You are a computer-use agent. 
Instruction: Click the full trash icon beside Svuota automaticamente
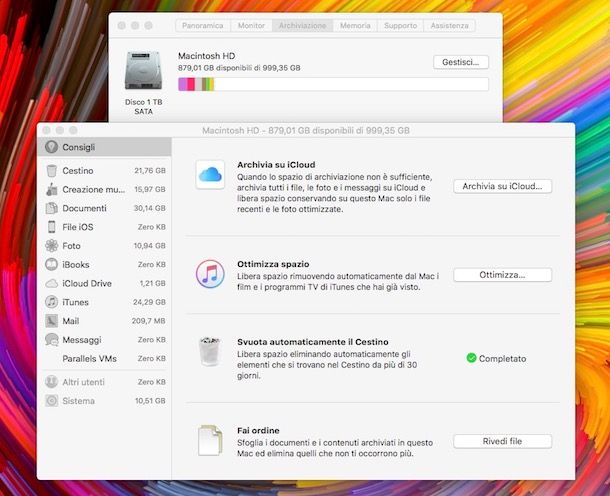[x=210, y=352]
